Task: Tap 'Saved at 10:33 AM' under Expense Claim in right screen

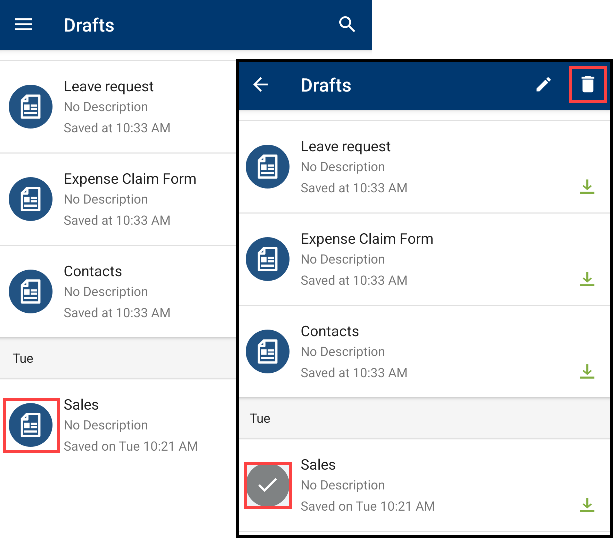Action: click(354, 280)
